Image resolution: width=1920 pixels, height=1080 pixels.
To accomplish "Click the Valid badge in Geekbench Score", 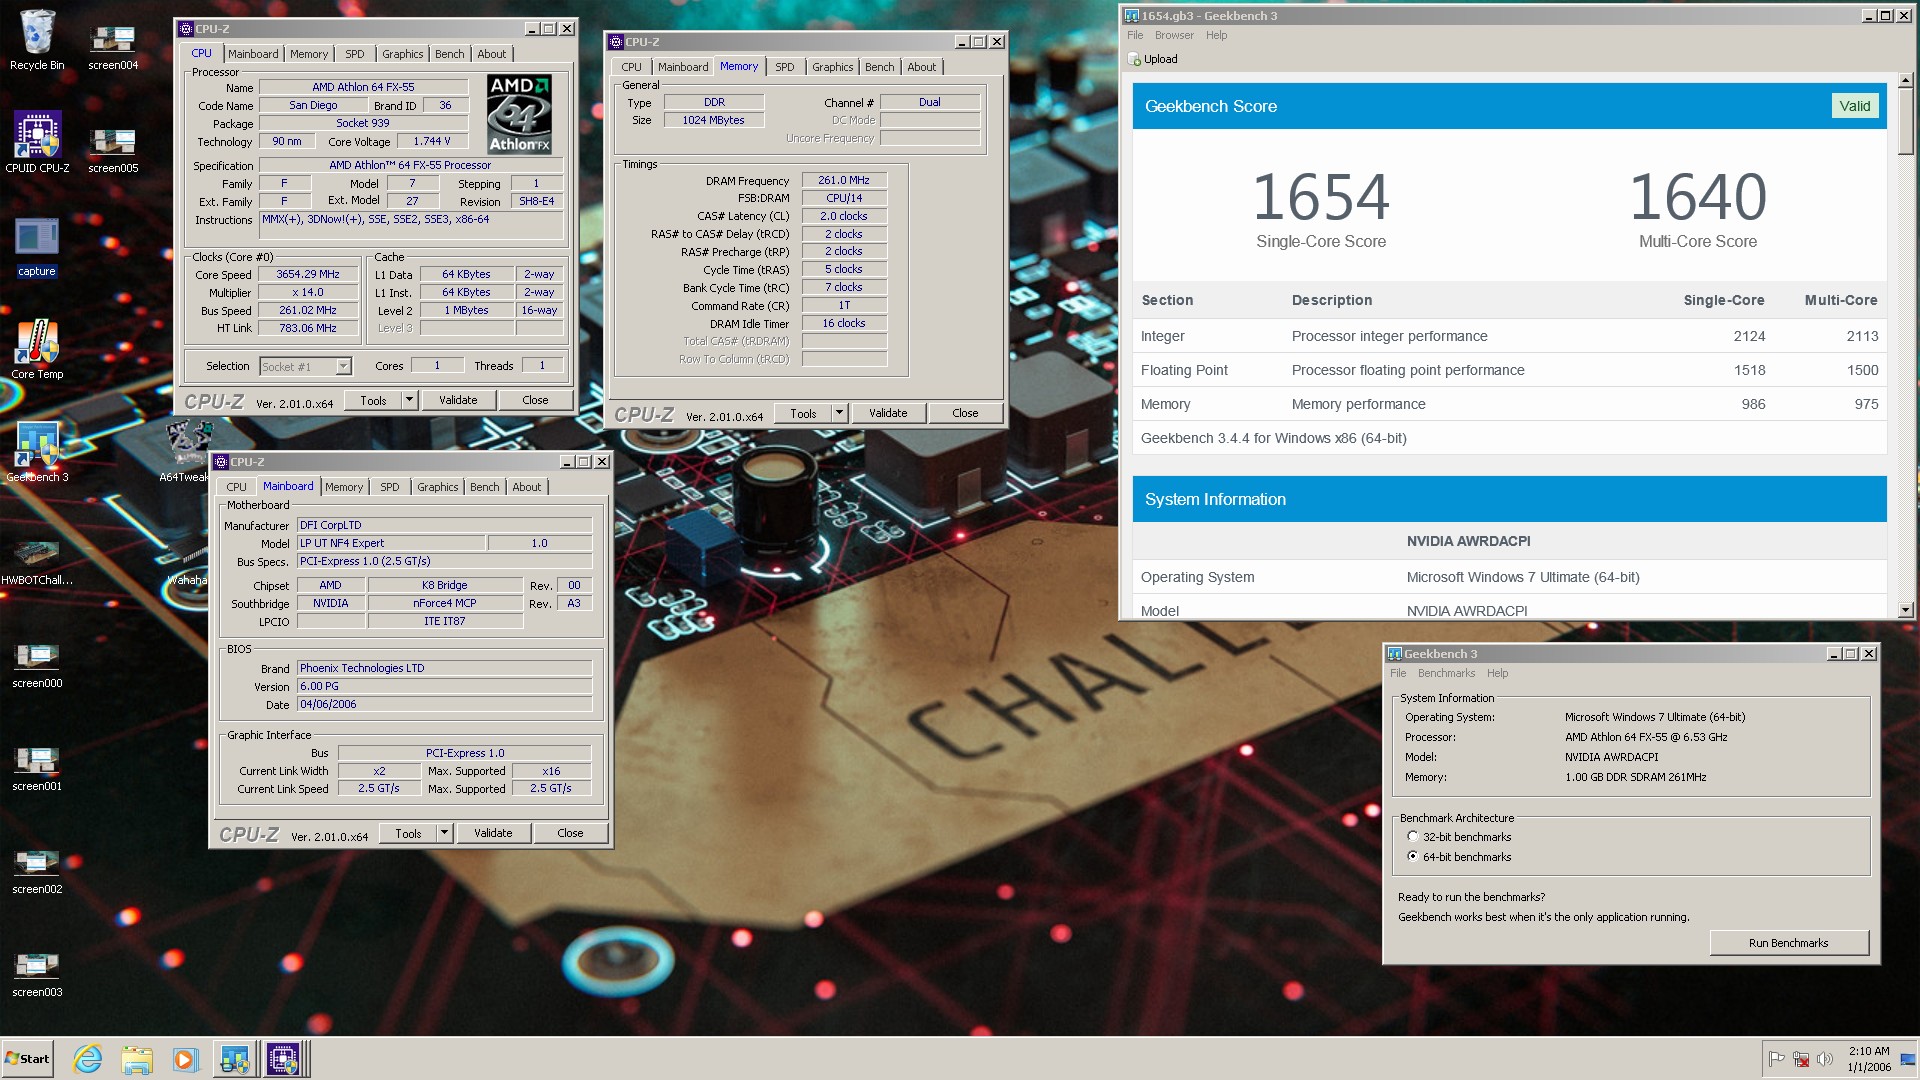I will [x=1854, y=106].
